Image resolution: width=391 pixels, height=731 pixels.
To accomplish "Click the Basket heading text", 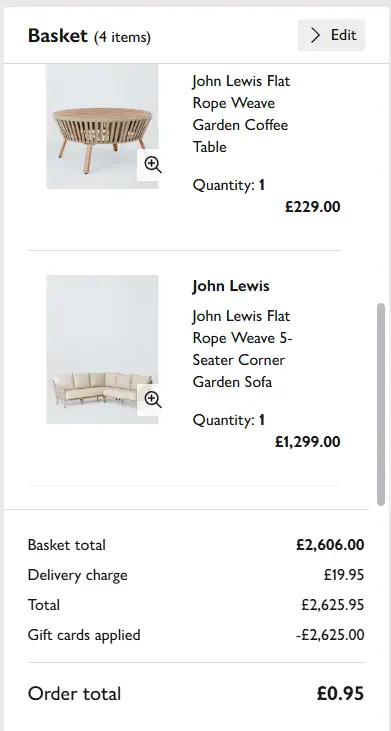I will click(x=58, y=35).
